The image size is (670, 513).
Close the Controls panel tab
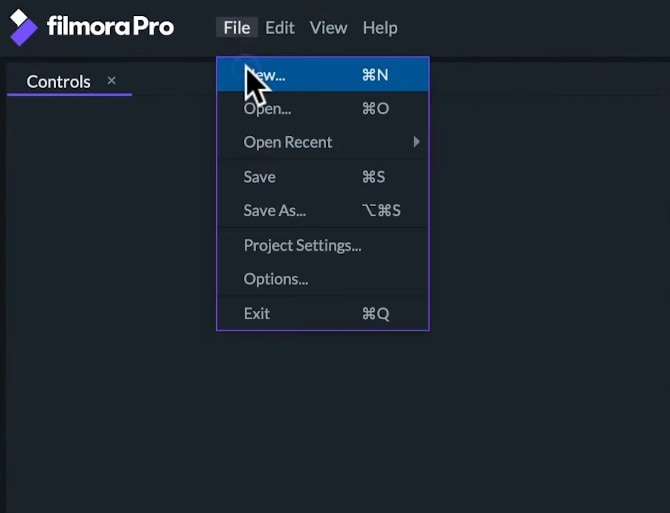click(111, 81)
